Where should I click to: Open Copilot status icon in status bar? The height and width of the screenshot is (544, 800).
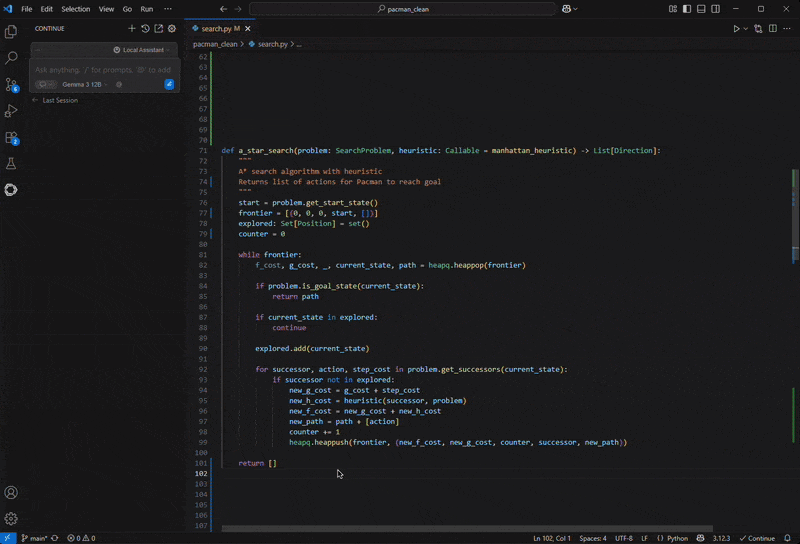[x=701, y=538]
